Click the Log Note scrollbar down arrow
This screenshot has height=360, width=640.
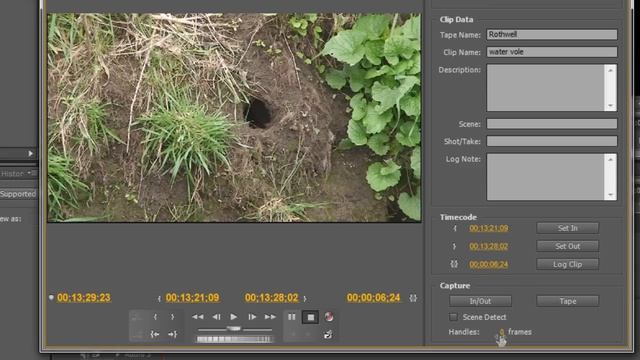coord(611,195)
